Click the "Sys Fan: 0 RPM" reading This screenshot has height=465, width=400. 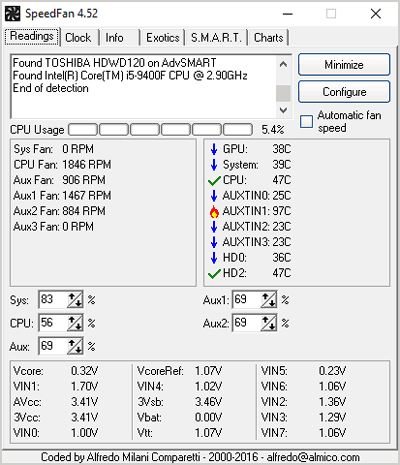tap(54, 149)
